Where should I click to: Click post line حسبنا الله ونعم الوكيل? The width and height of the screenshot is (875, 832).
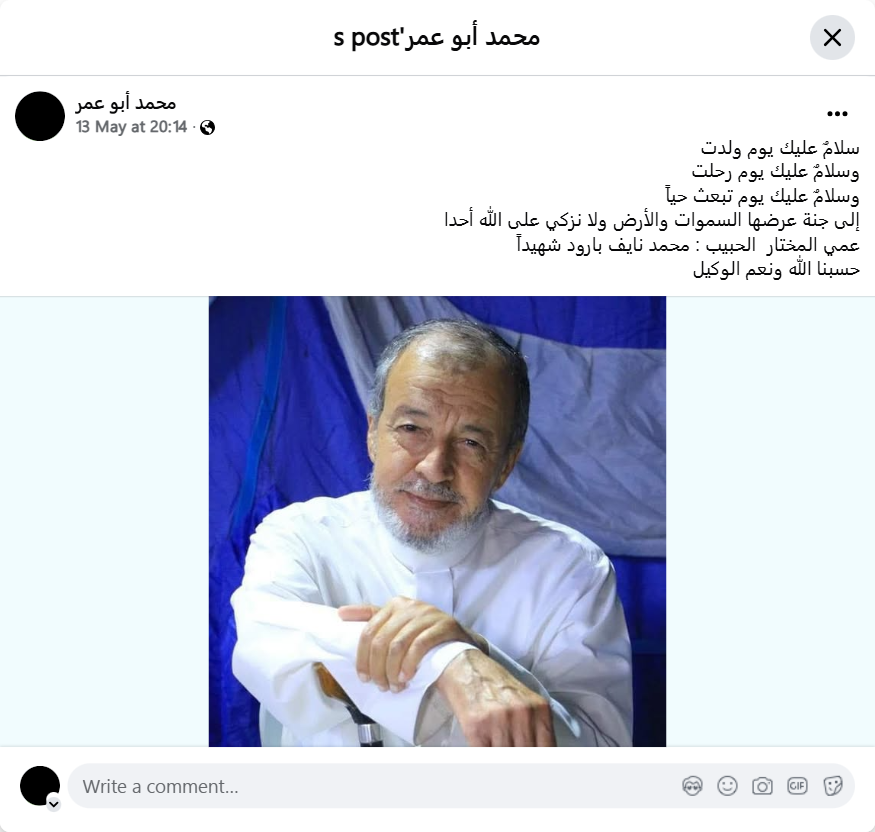[776, 269]
